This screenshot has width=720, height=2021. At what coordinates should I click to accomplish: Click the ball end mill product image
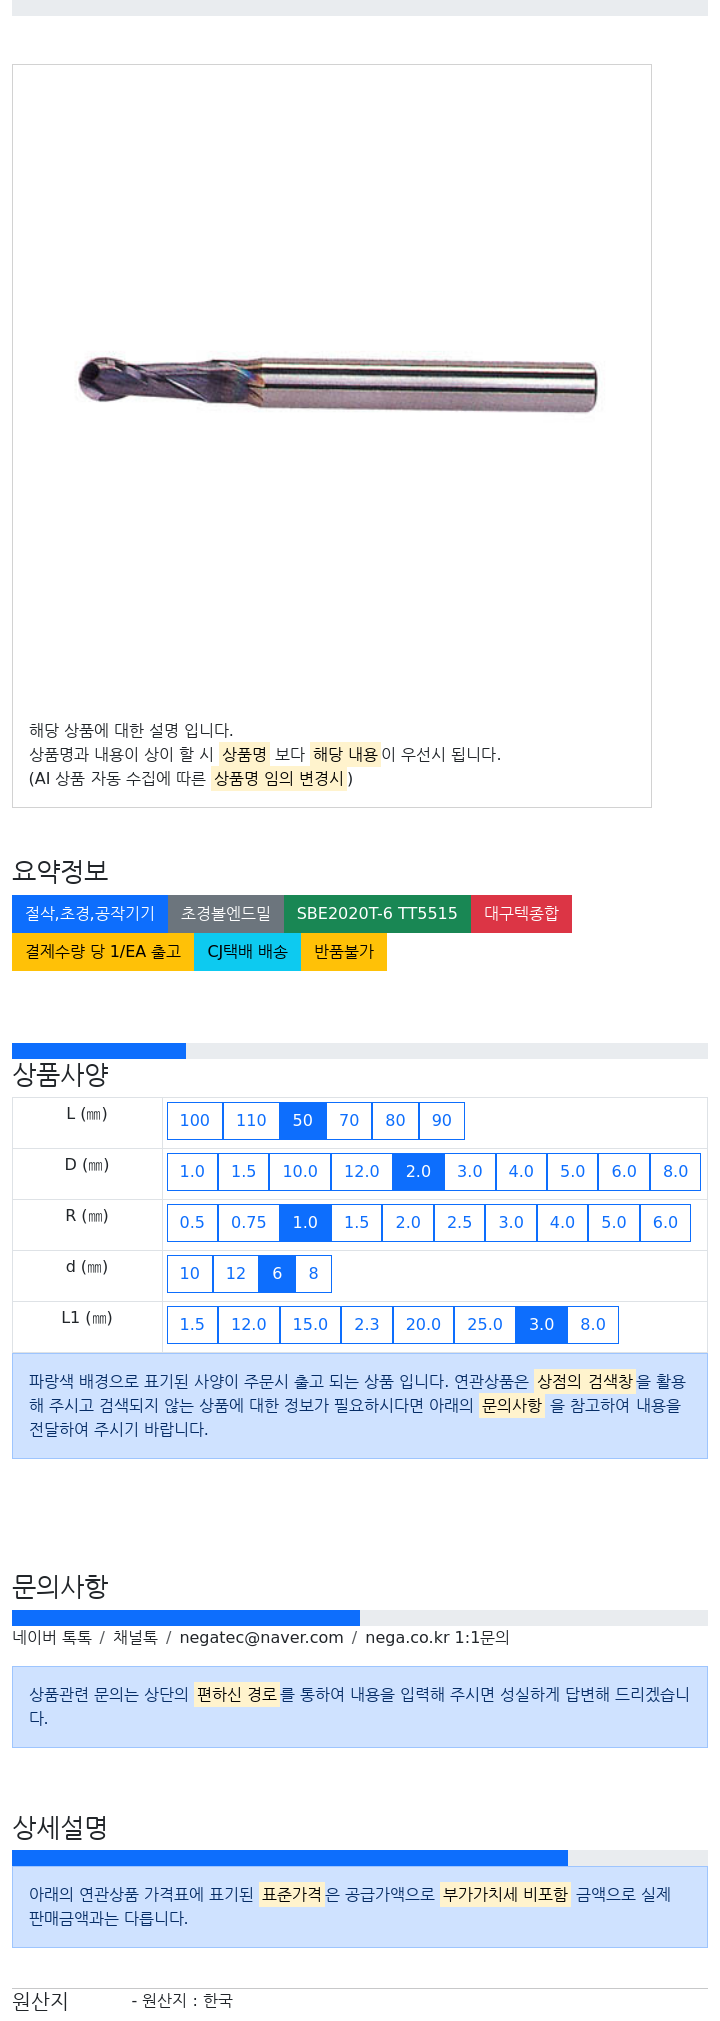[x=338, y=383]
